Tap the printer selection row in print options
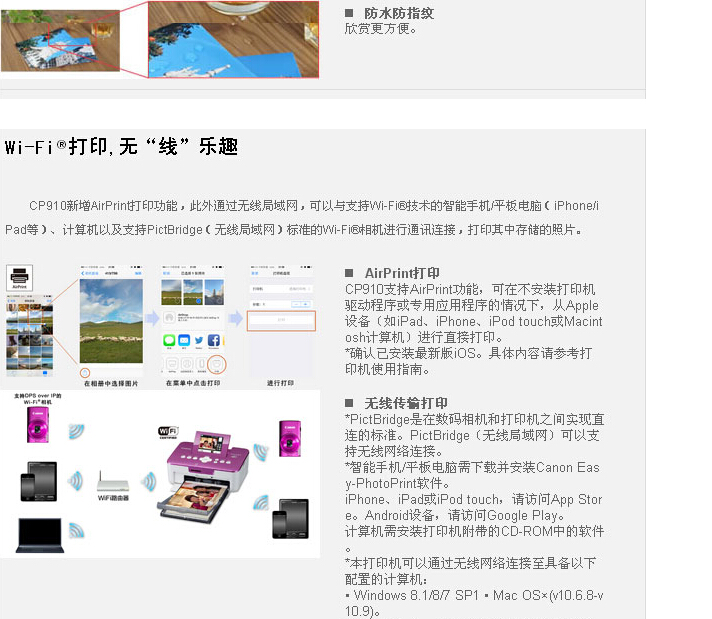 coord(281,289)
